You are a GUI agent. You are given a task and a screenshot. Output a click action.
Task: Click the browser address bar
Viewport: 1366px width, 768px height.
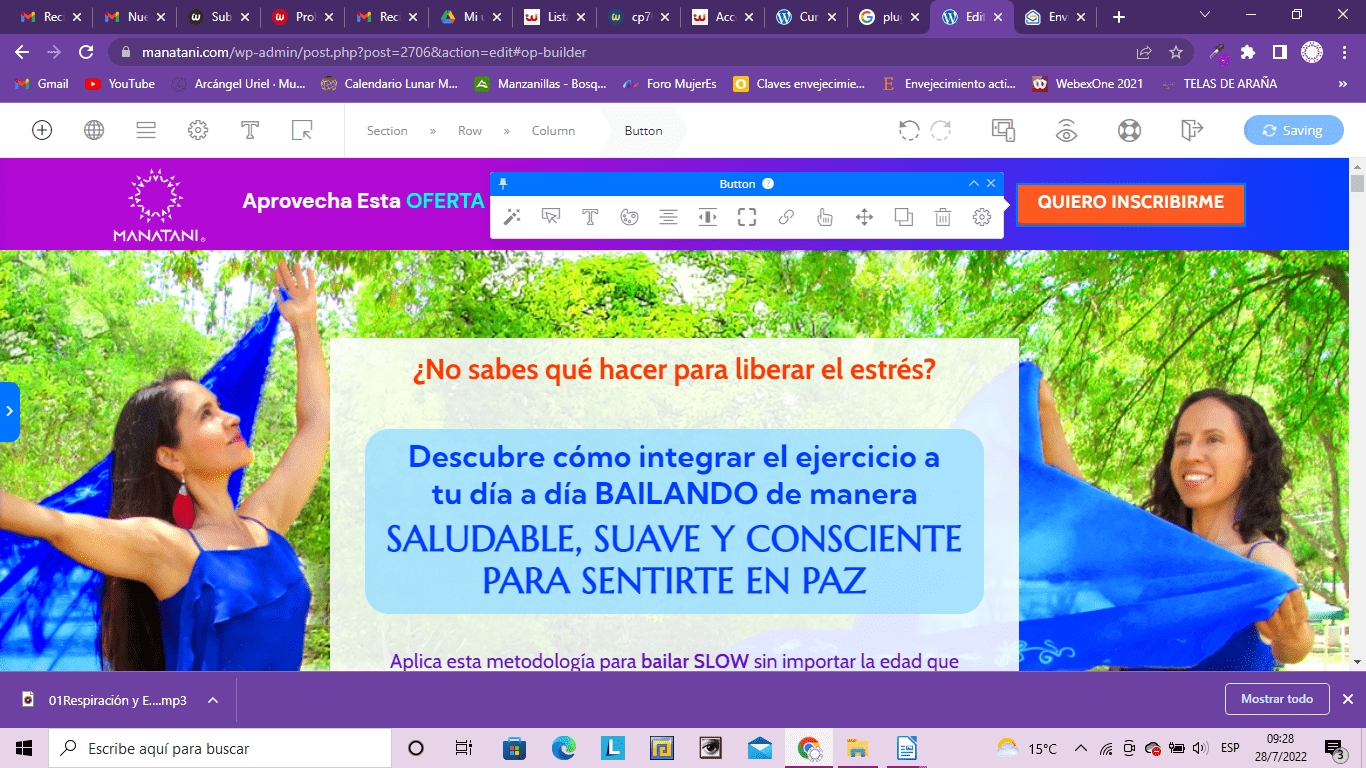coord(628,52)
